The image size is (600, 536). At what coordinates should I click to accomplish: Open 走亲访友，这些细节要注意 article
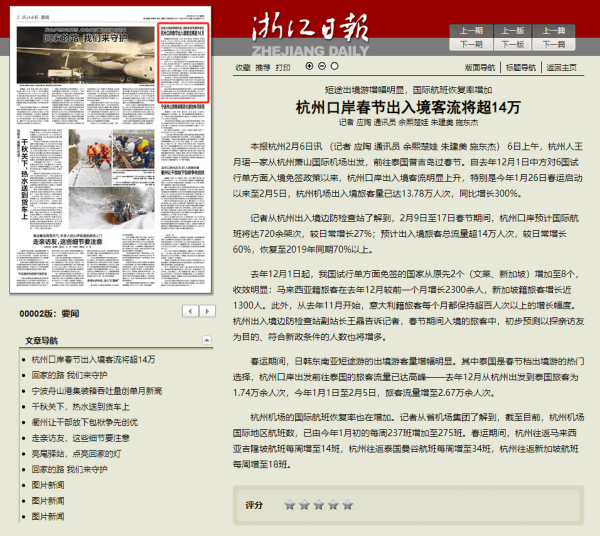[80, 438]
